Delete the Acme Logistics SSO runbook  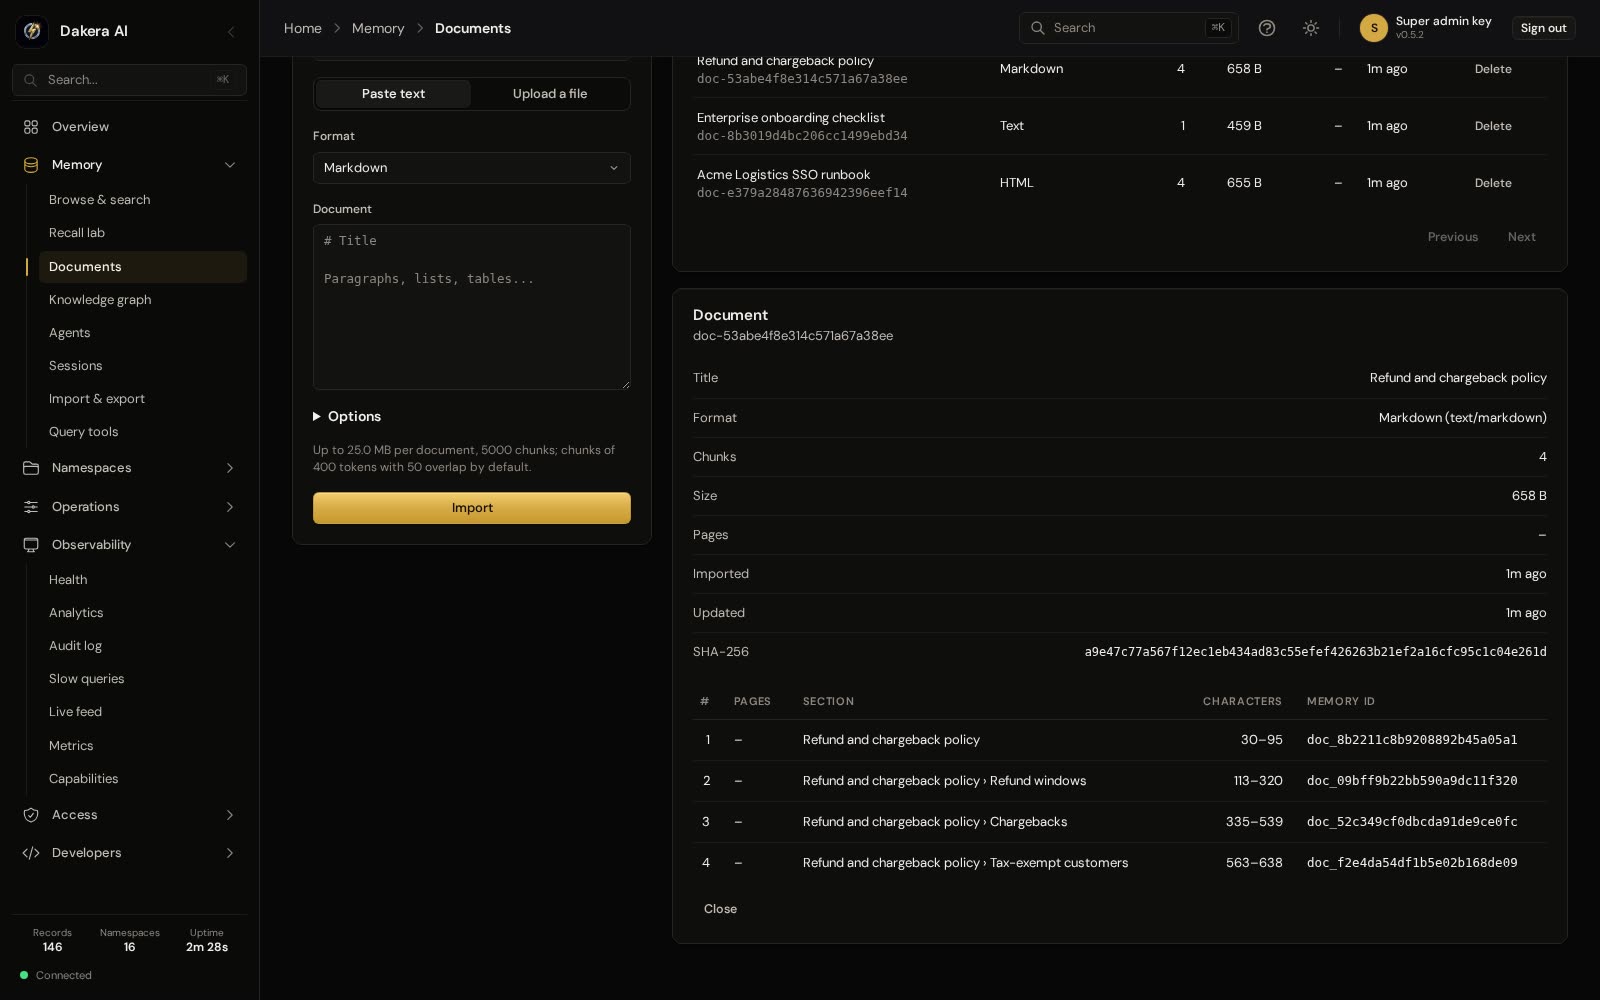tap(1493, 183)
